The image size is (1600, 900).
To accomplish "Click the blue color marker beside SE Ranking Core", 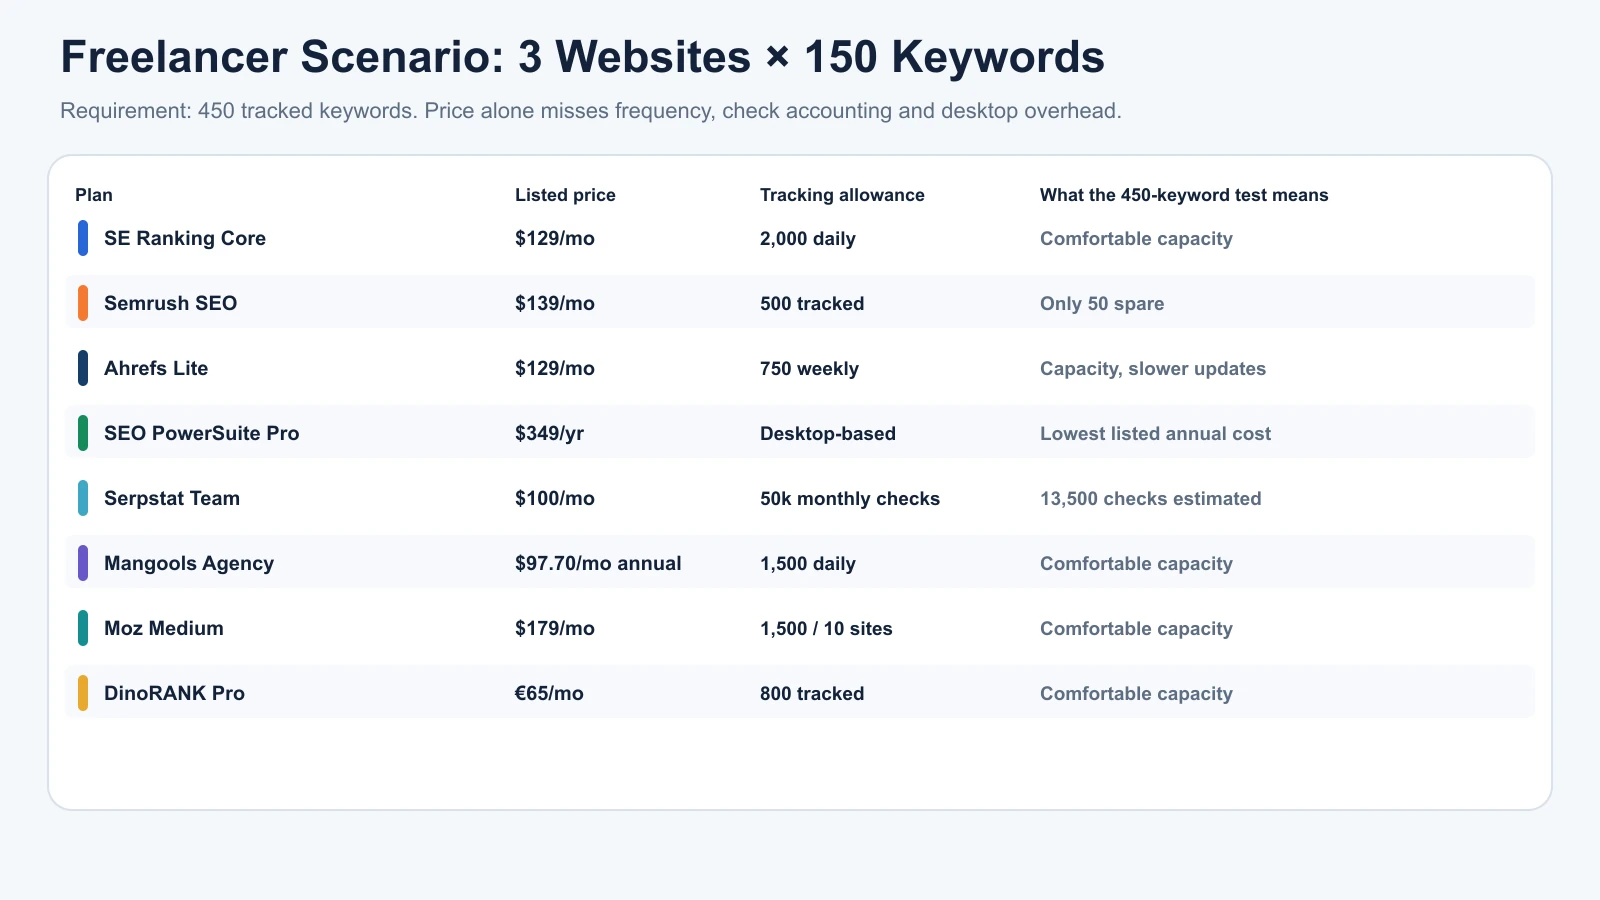I will (x=83, y=238).
